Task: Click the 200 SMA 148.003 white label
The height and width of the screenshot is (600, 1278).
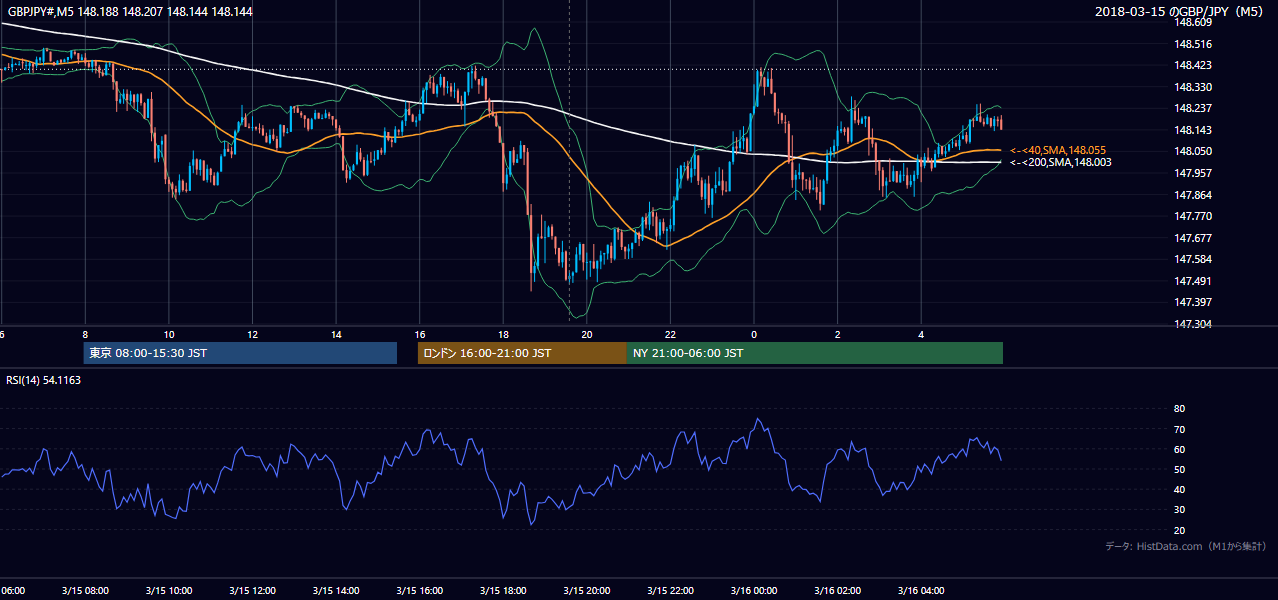Action: (x=1061, y=162)
